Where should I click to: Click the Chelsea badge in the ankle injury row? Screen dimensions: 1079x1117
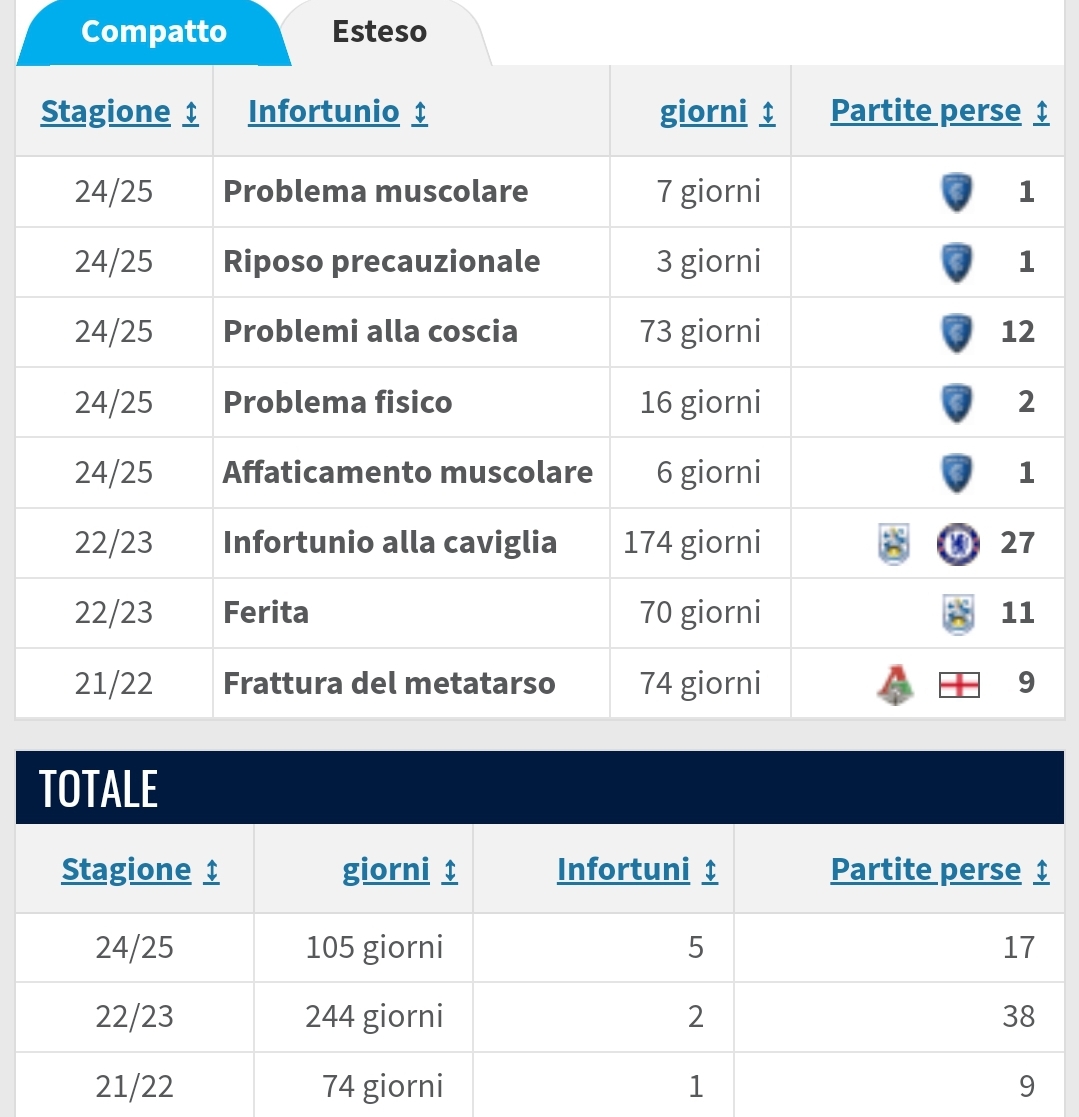pyautogui.click(x=956, y=543)
